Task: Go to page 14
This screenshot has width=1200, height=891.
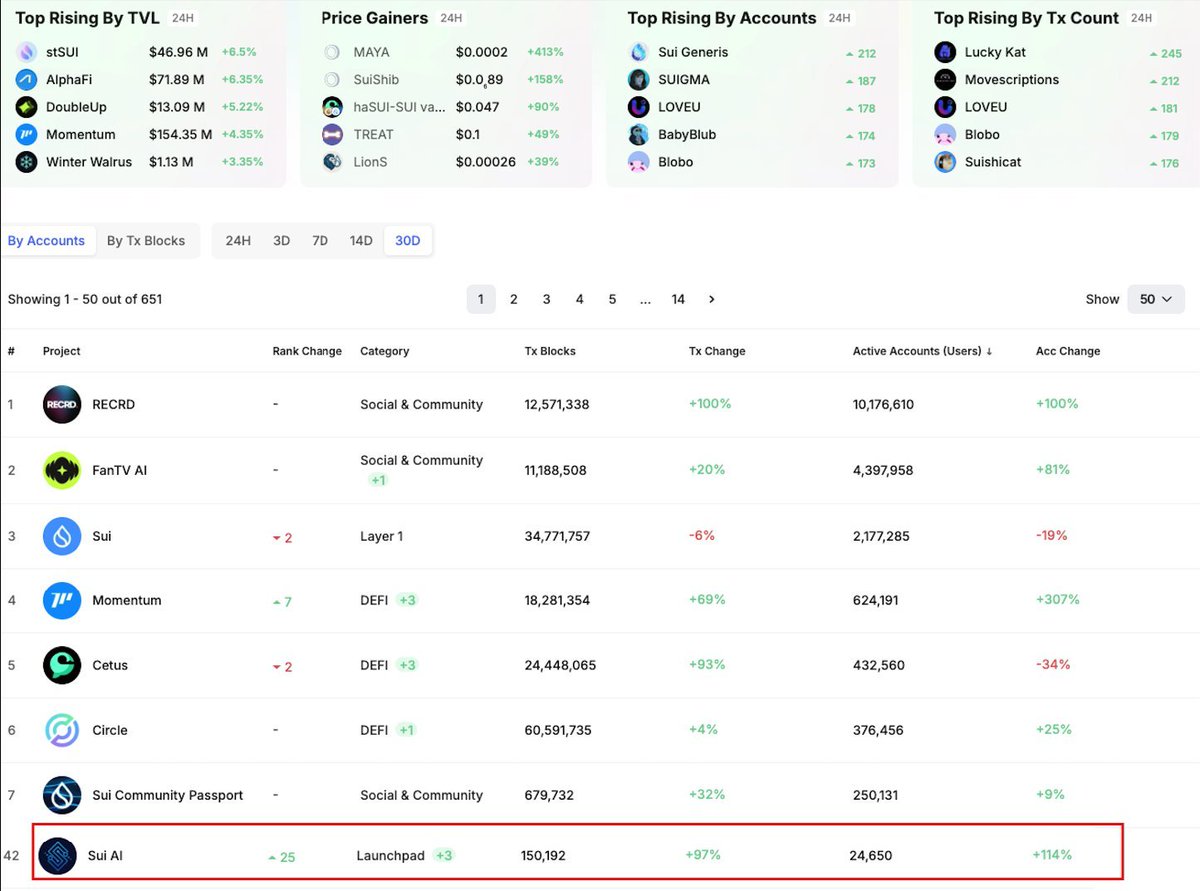Action: pos(678,299)
